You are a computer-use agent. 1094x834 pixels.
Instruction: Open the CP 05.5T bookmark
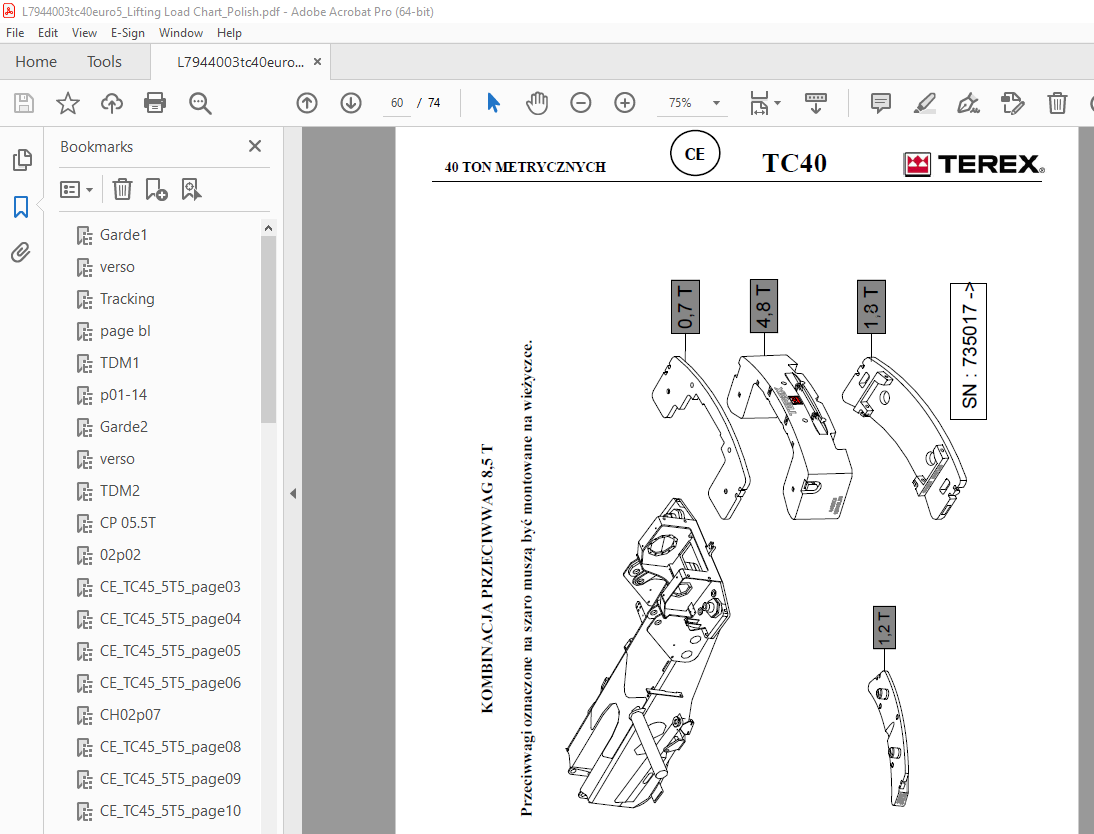128,523
